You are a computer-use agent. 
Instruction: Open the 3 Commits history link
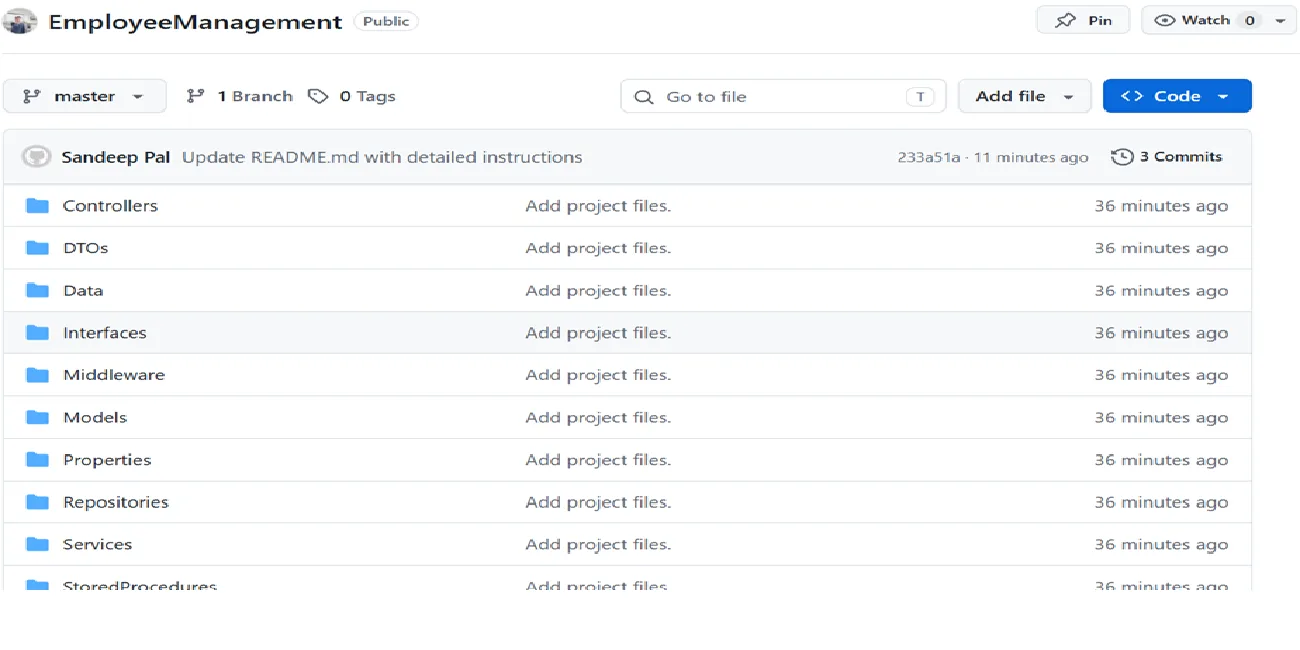[1167, 157]
